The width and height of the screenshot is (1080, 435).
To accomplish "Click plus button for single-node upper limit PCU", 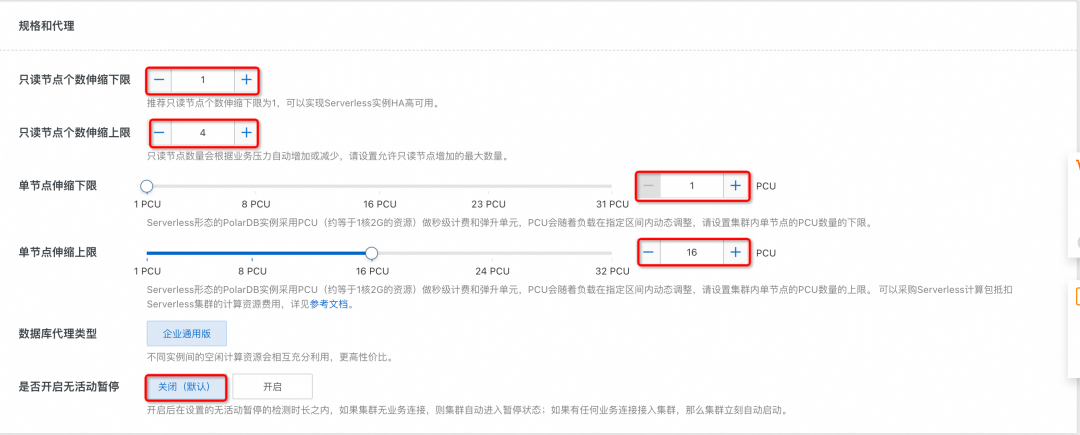I will click(x=736, y=253).
